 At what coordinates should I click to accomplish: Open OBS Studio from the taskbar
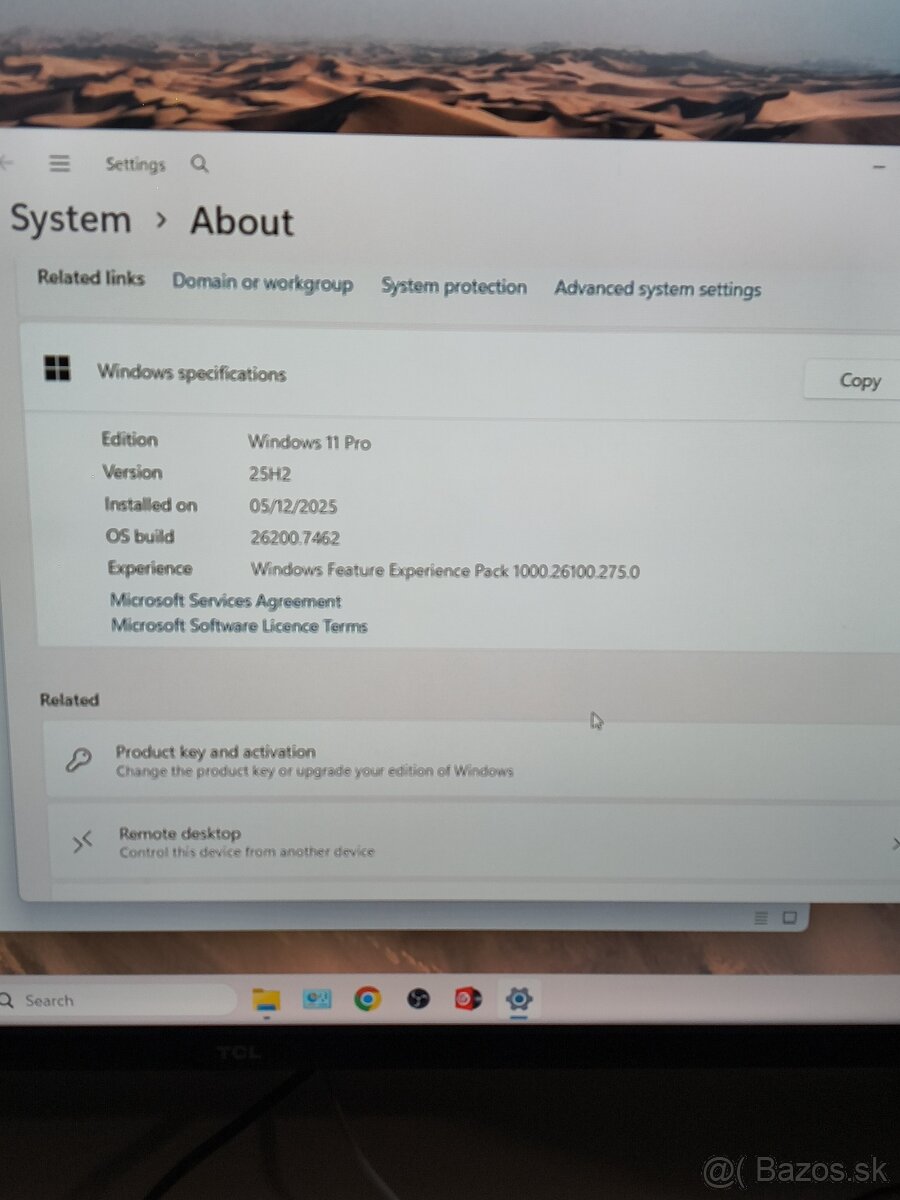click(x=418, y=998)
